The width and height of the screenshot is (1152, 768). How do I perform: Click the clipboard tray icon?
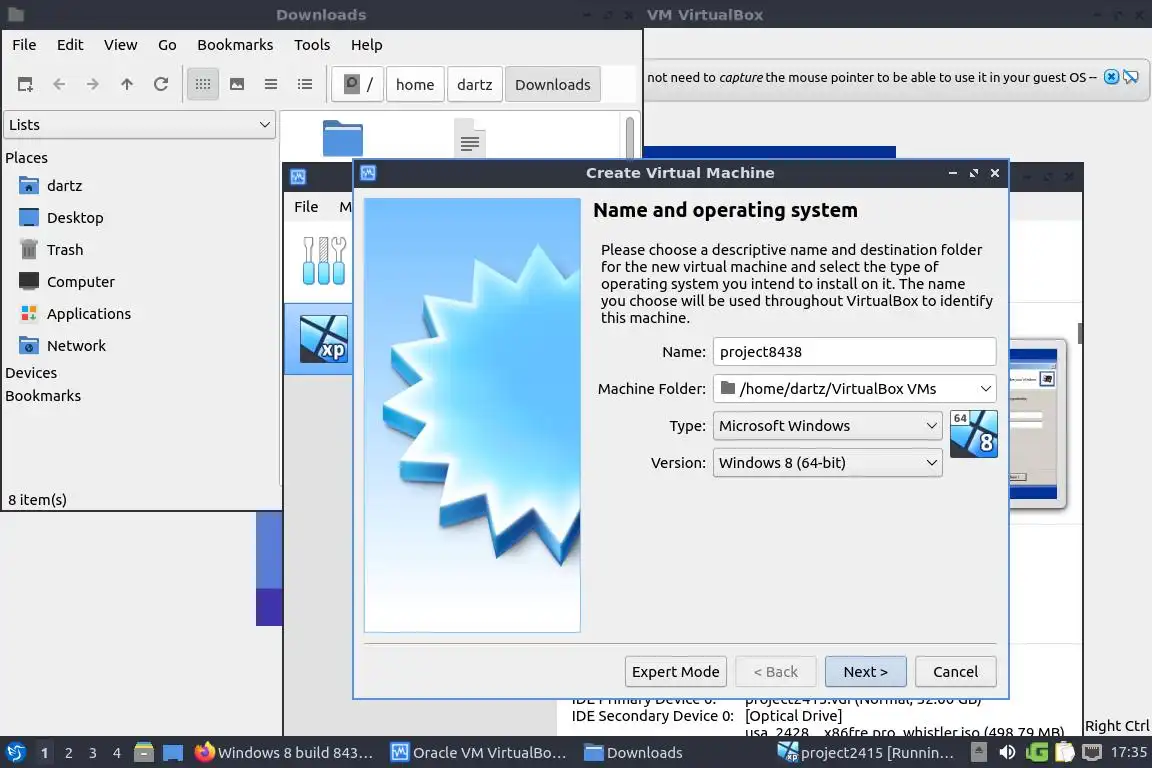[x=1065, y=753]
